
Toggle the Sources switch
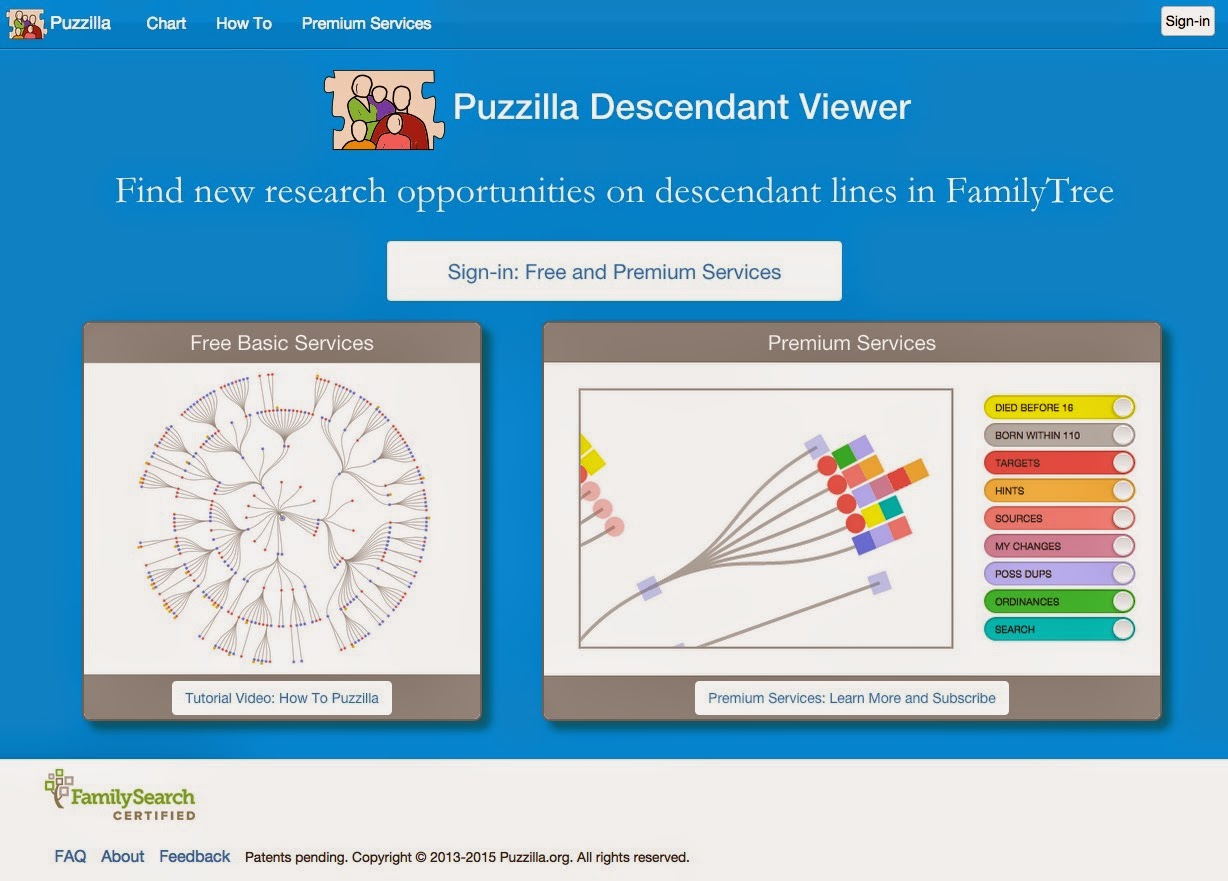(x=1060, y=518)
